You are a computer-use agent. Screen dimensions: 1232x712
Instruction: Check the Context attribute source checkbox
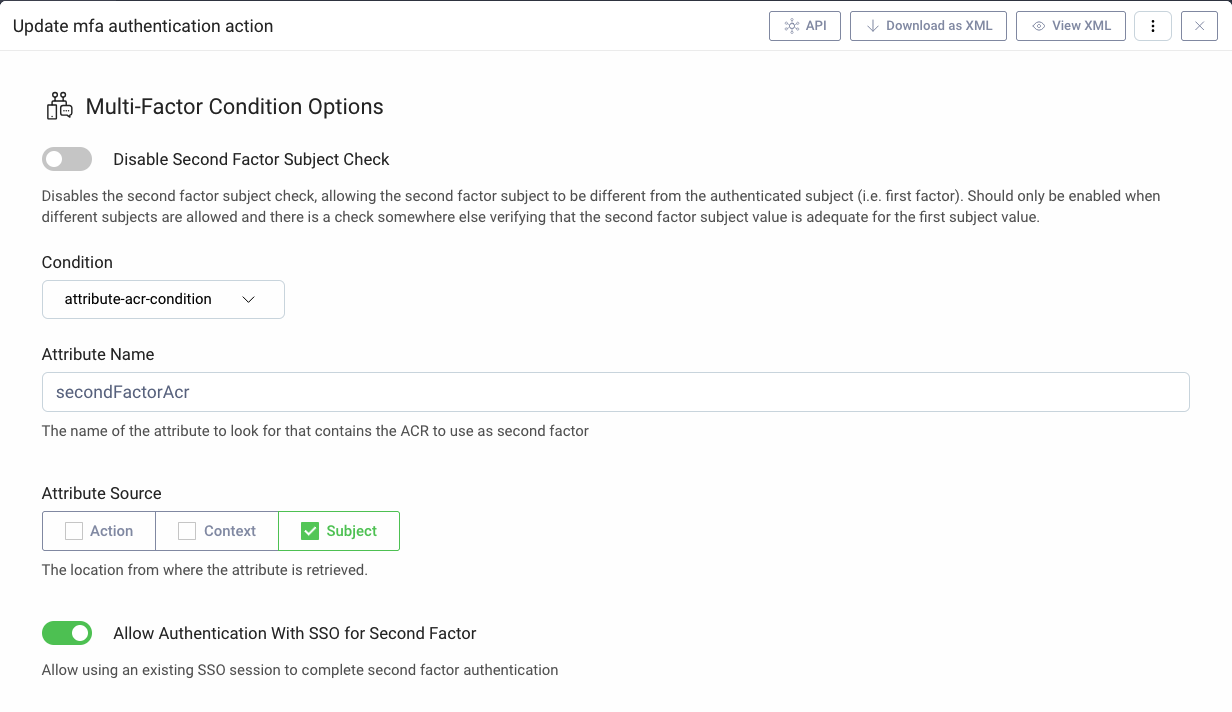(186, 530)
